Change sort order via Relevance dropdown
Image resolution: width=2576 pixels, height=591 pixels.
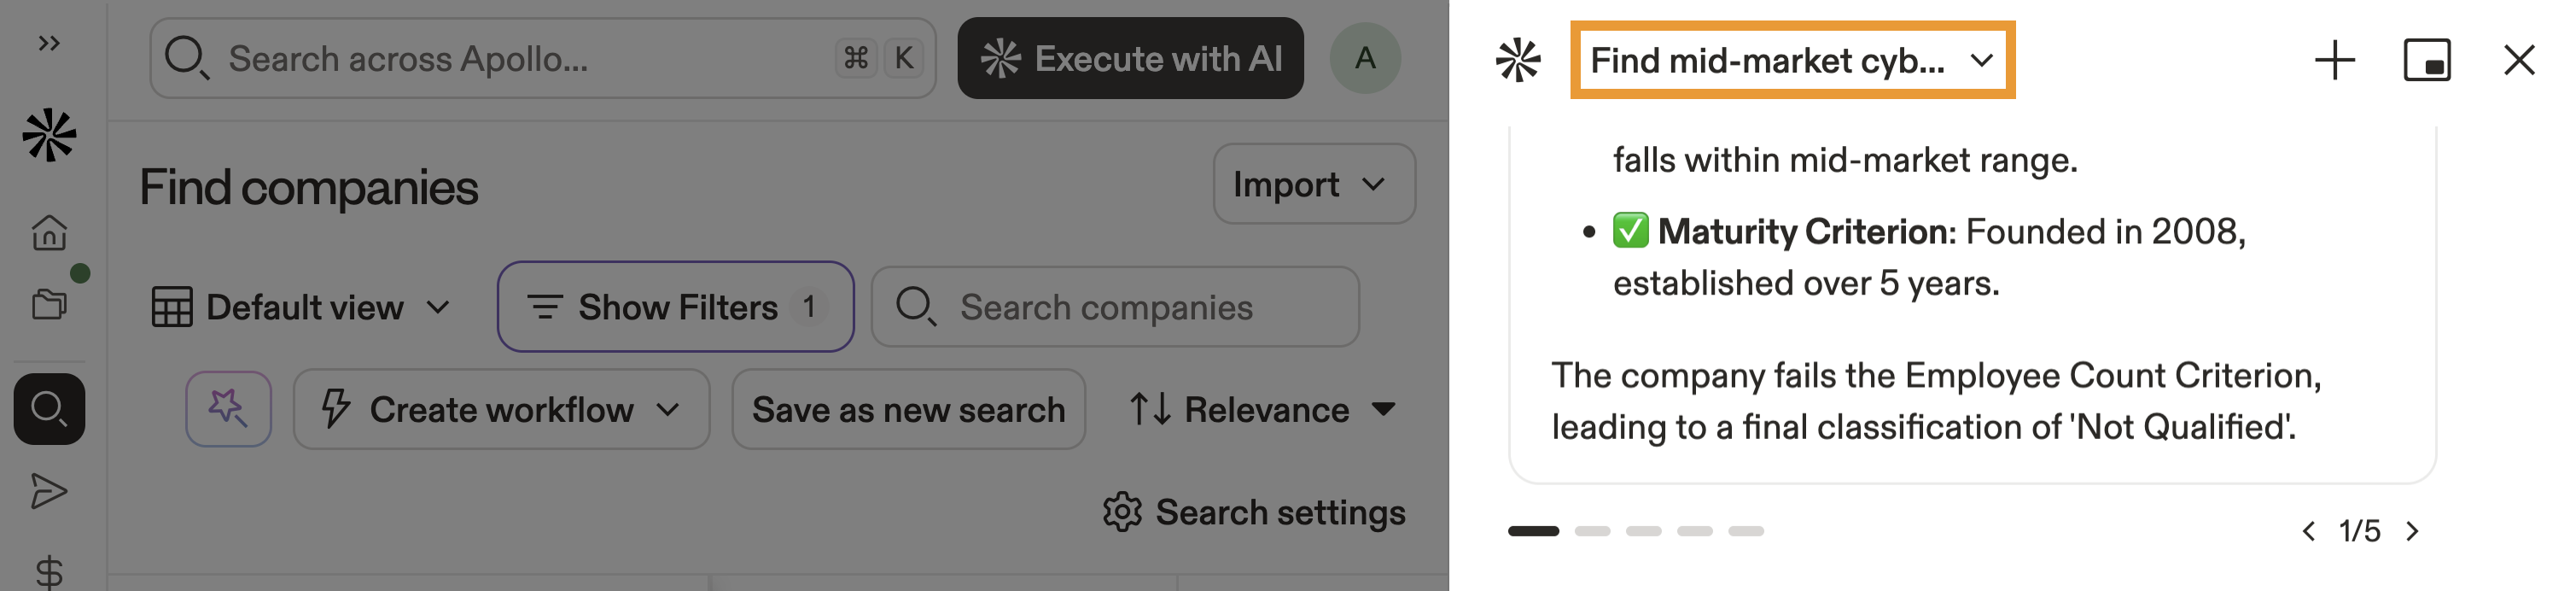click(x=1263, y=410)
